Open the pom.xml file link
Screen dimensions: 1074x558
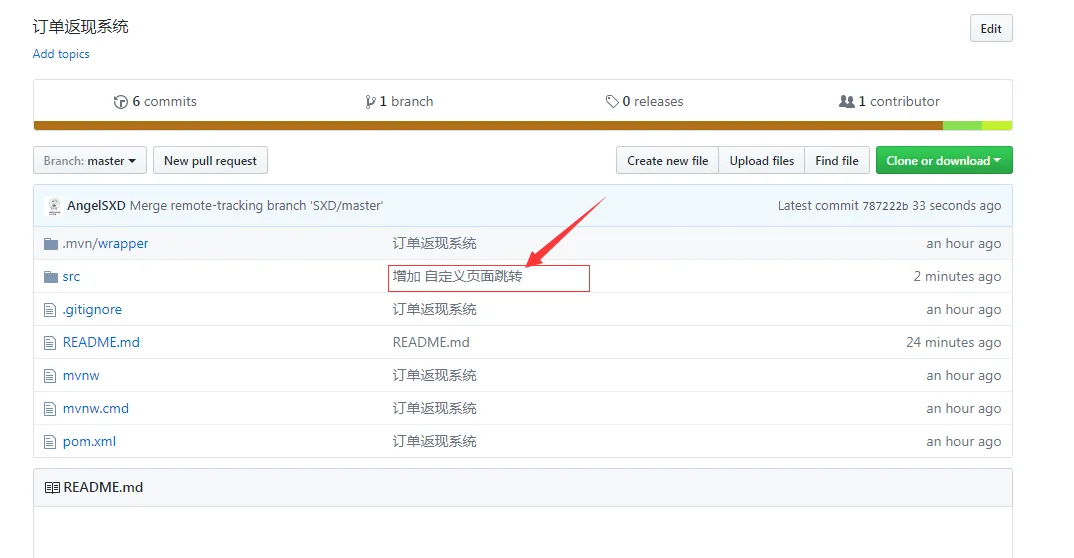pos(90,442)
